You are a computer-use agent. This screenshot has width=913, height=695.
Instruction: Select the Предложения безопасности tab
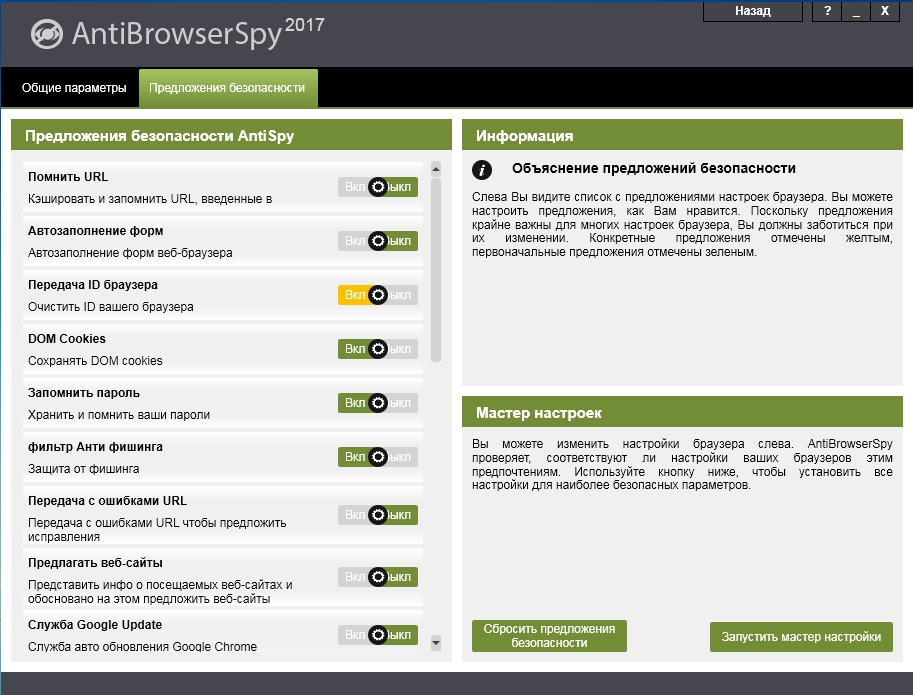[x=228, y=88]
